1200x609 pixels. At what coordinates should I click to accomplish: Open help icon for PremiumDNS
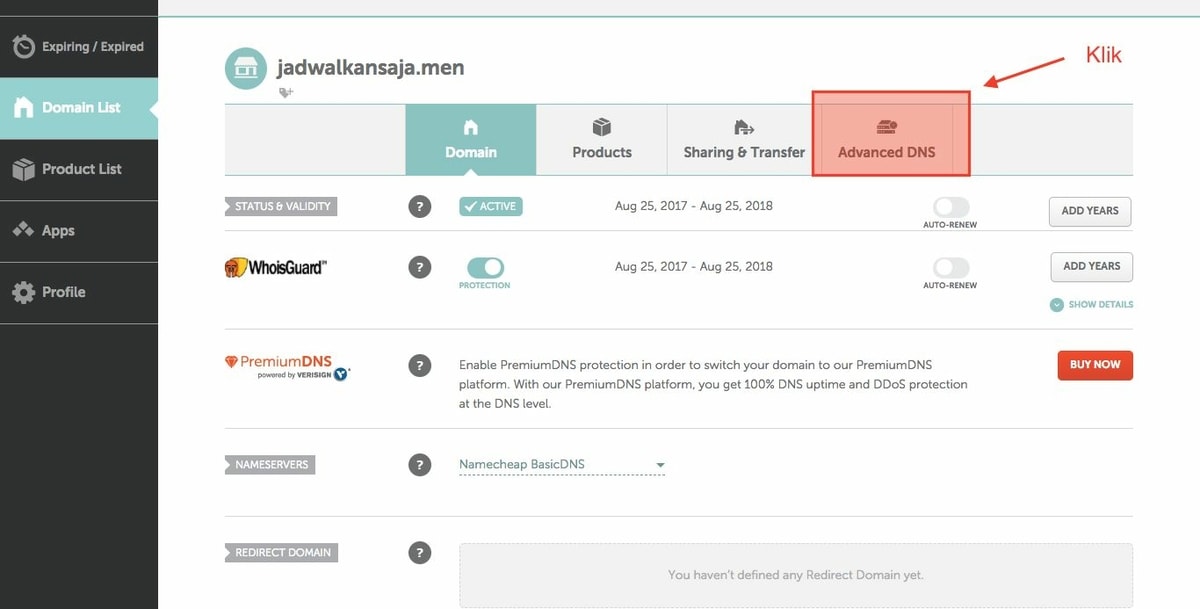pos(420,365)
